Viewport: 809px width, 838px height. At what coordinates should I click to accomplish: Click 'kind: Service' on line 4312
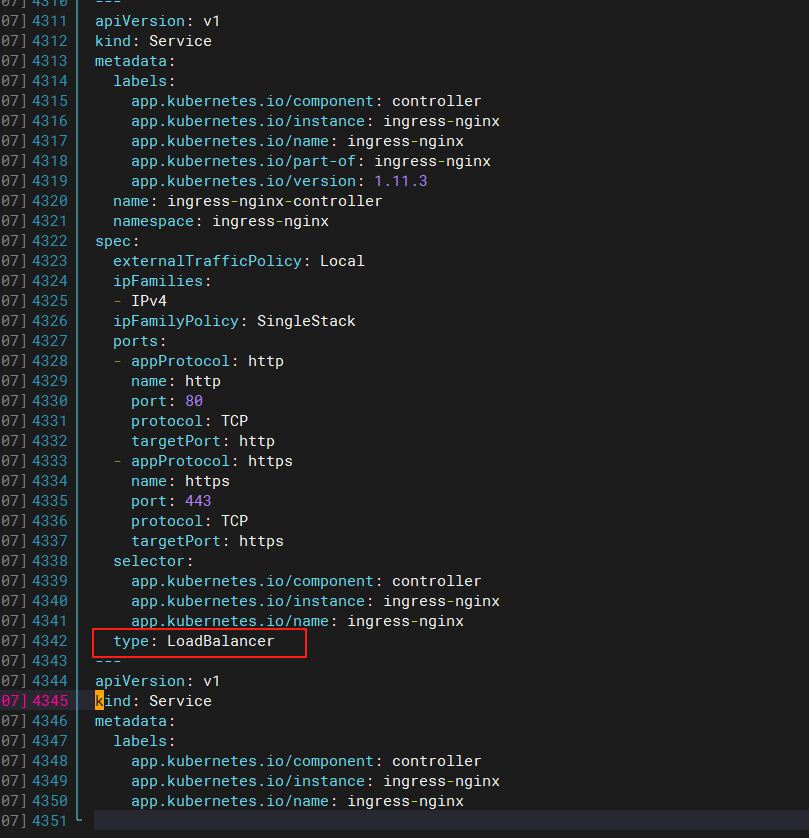click(x=153, y=41)
